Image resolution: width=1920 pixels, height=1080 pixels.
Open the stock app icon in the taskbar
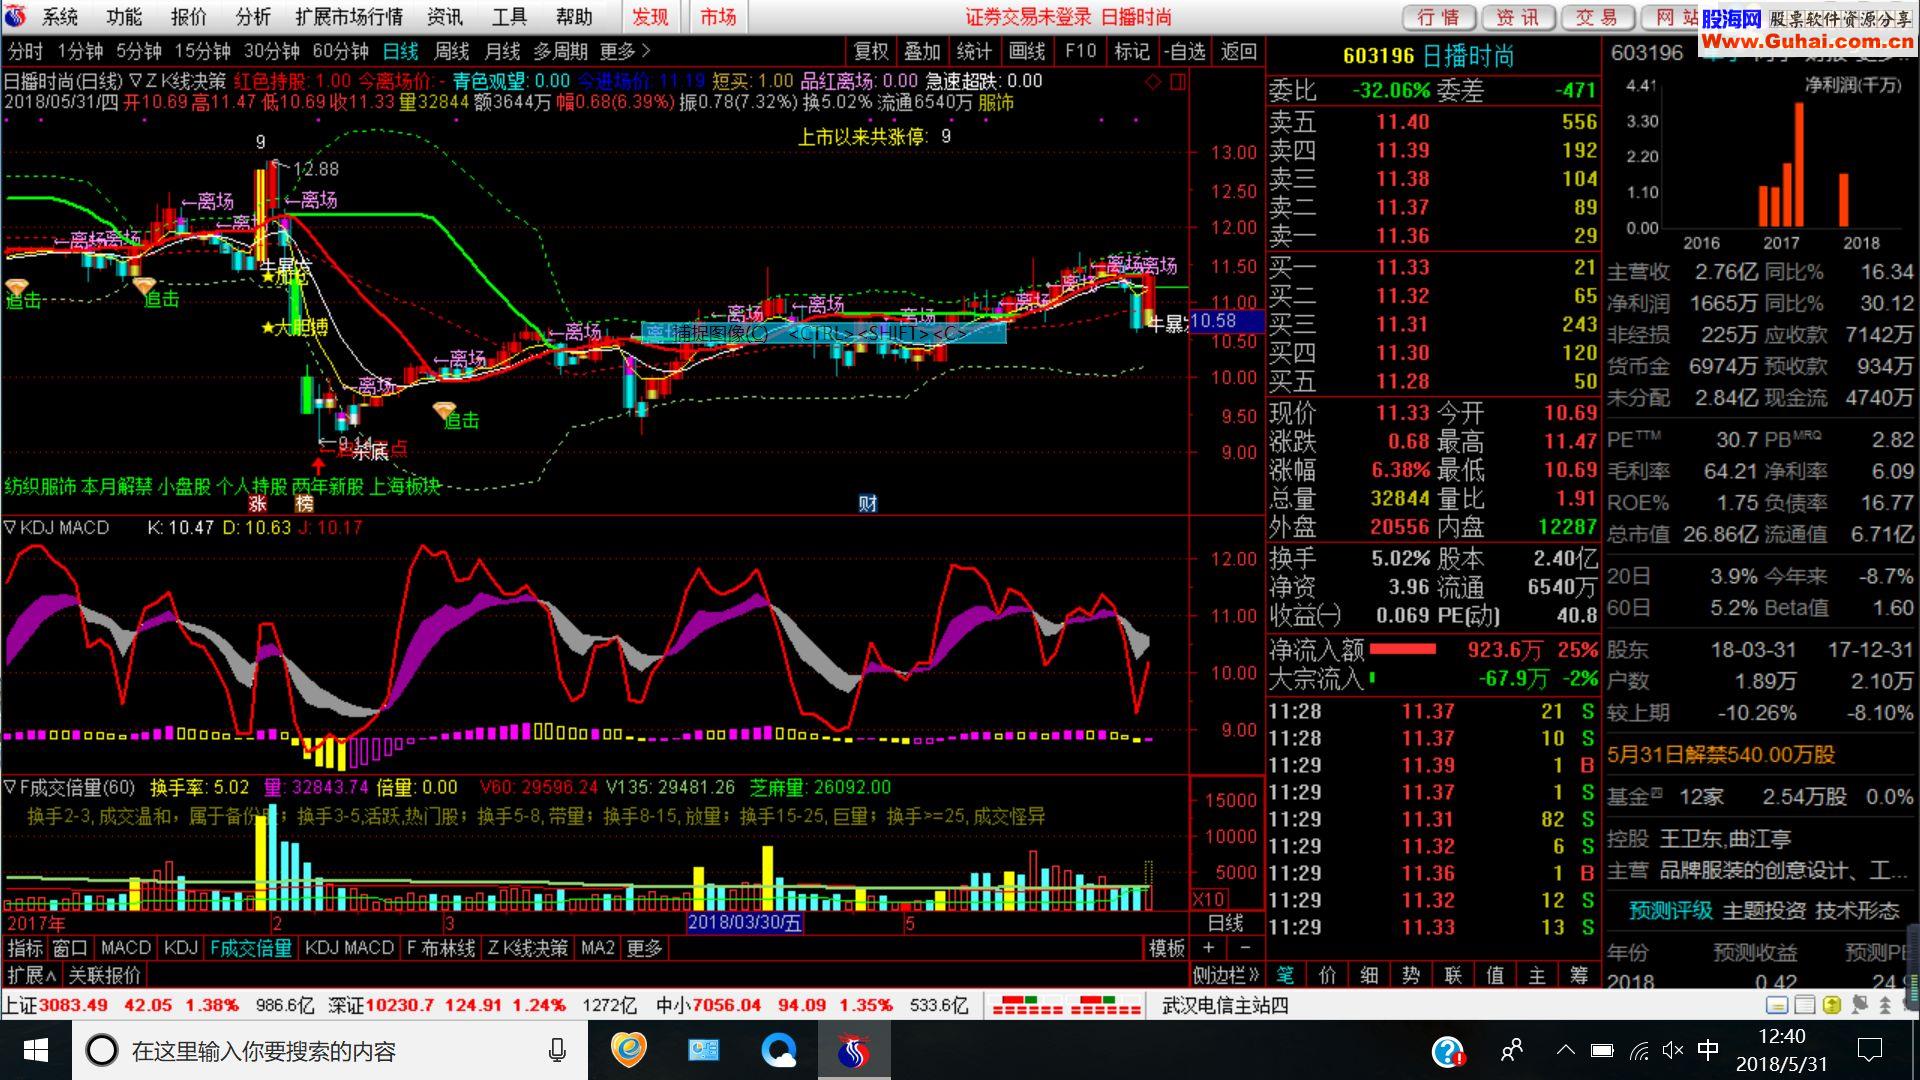tap(853, 1051)
